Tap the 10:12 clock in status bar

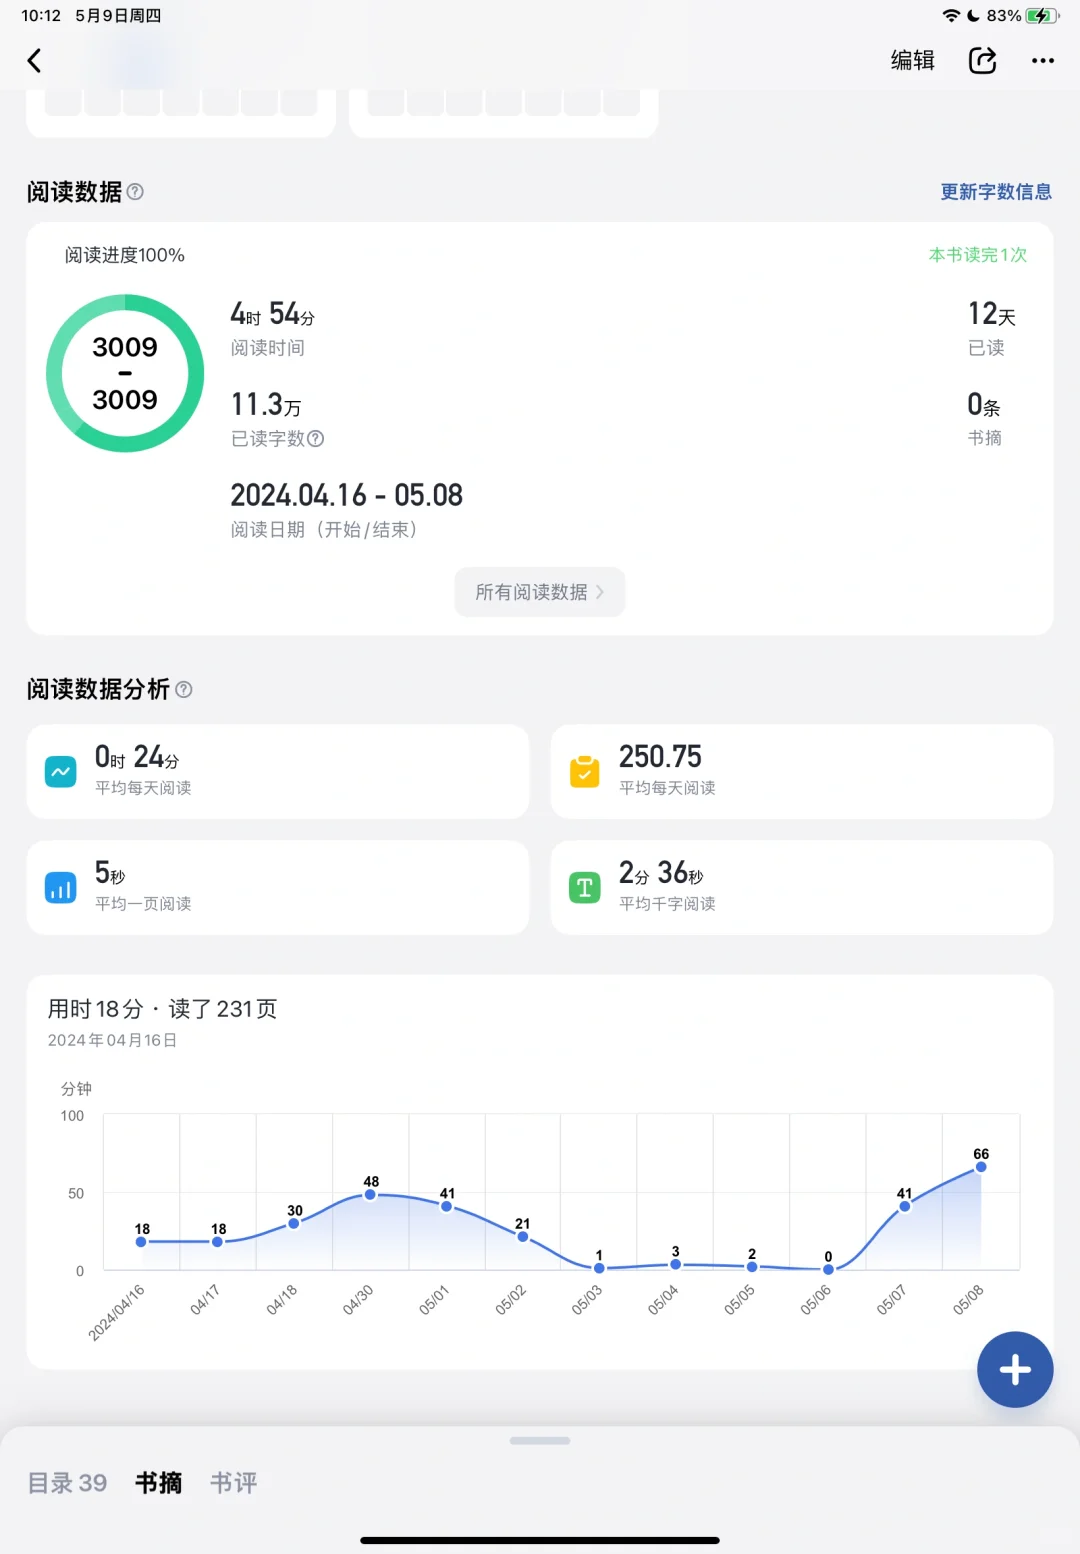41,16
